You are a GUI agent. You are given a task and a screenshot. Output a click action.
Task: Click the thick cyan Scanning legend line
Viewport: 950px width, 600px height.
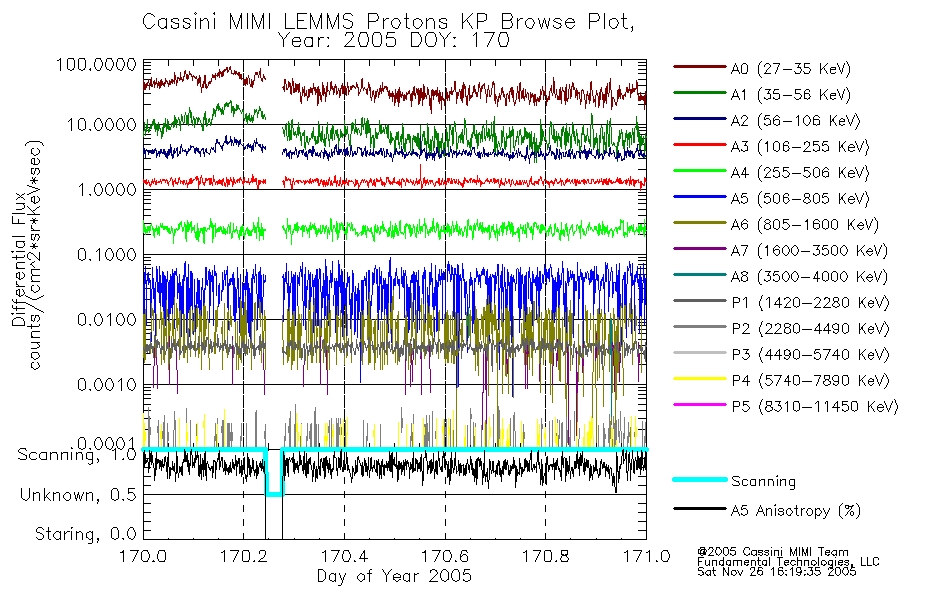[x=700, y=479]
